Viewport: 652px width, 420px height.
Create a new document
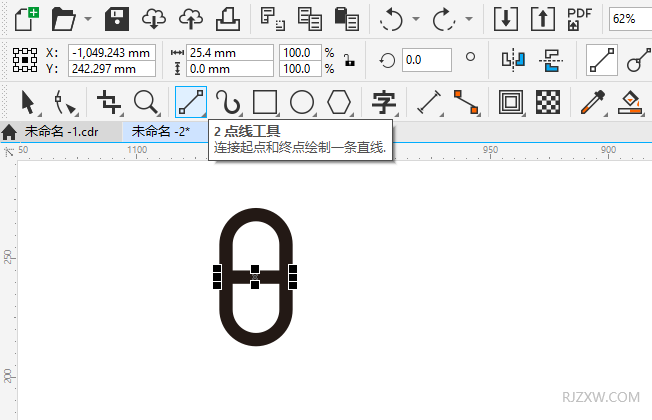[27, 19]
